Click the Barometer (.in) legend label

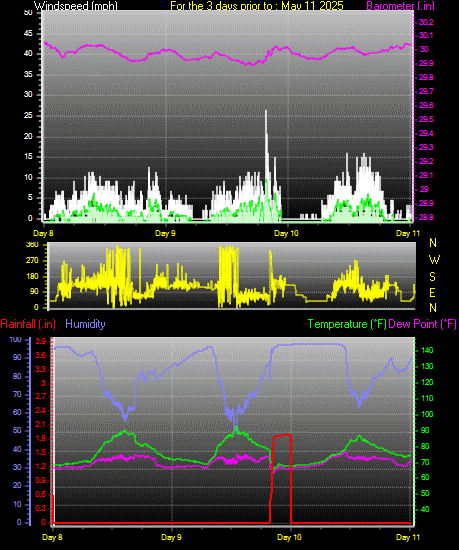[400, 5]
